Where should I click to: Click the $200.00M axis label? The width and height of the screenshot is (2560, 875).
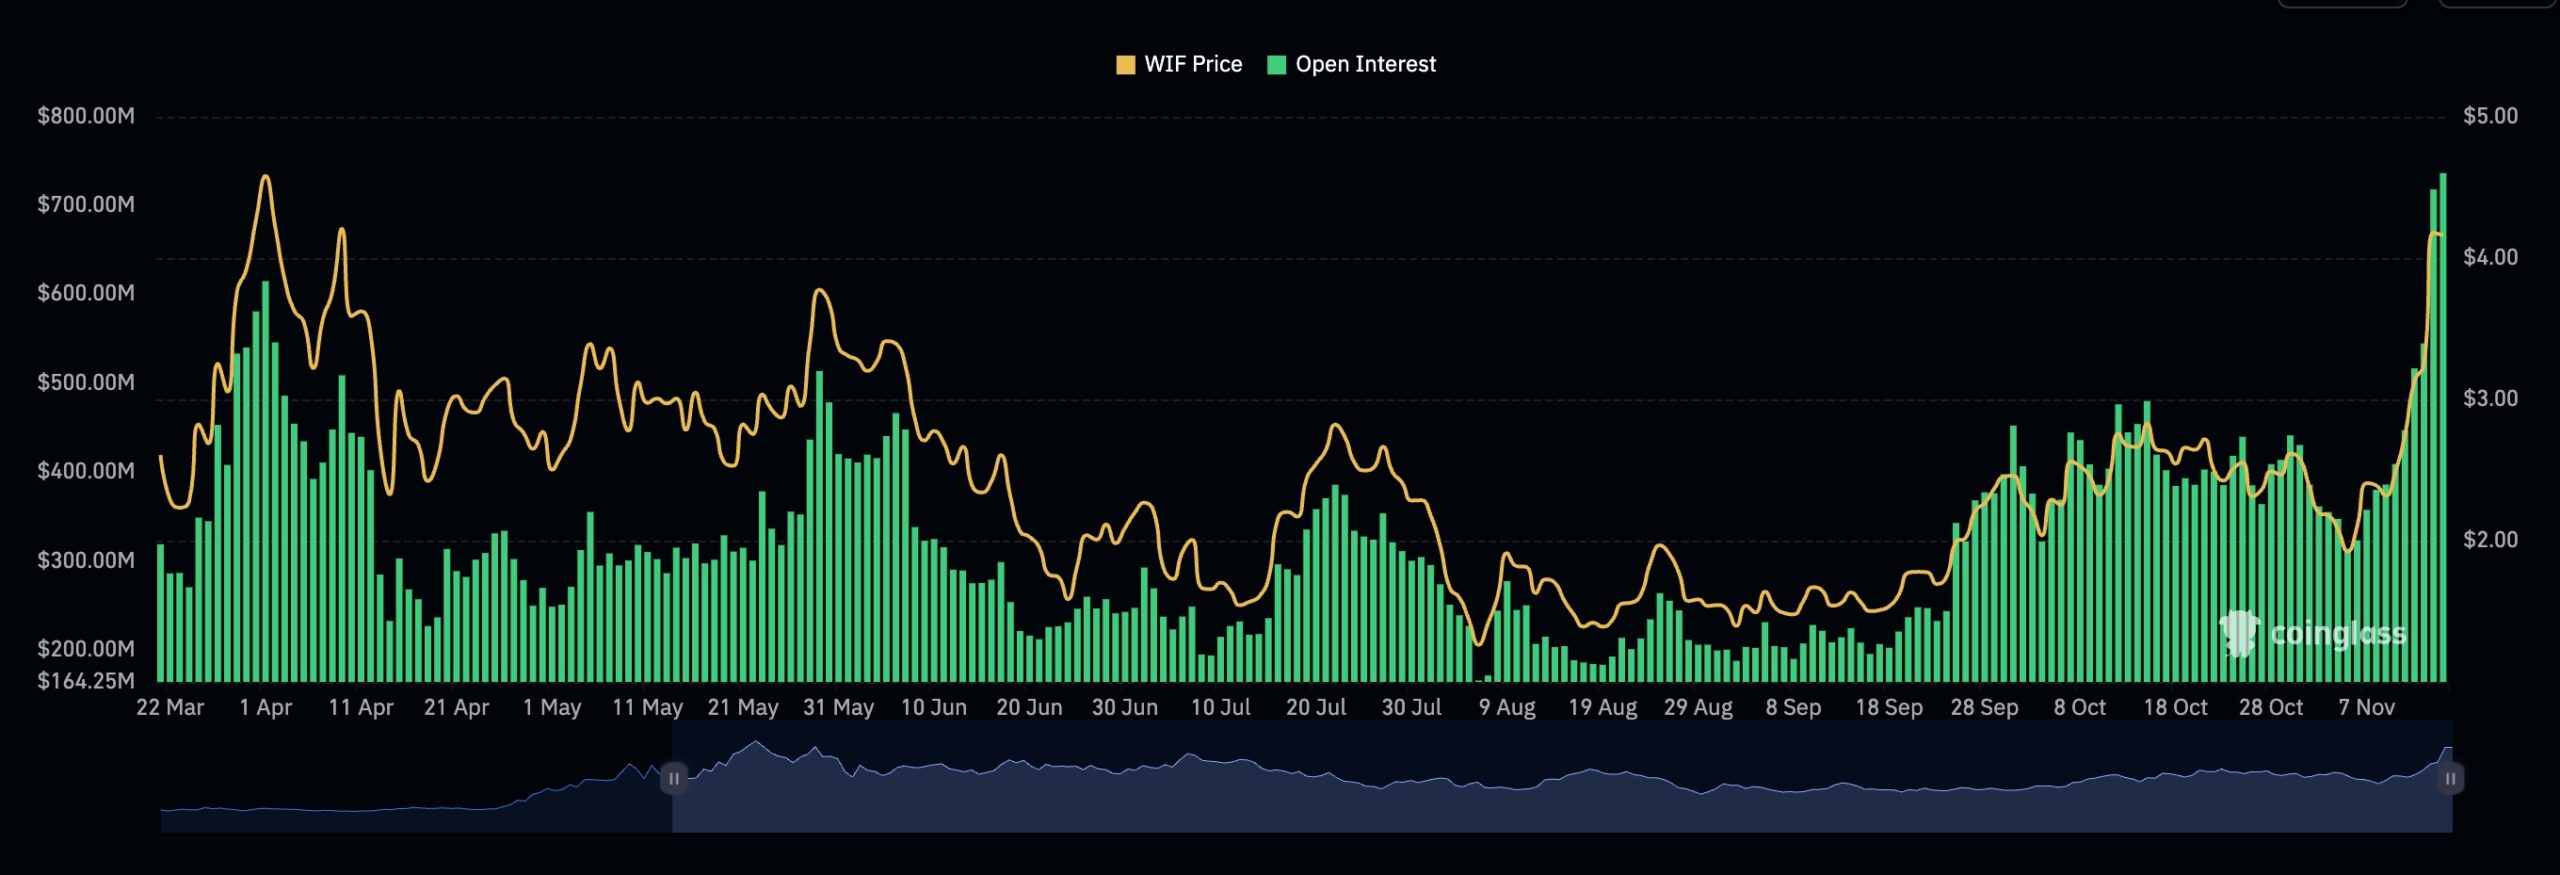[86, 649]
